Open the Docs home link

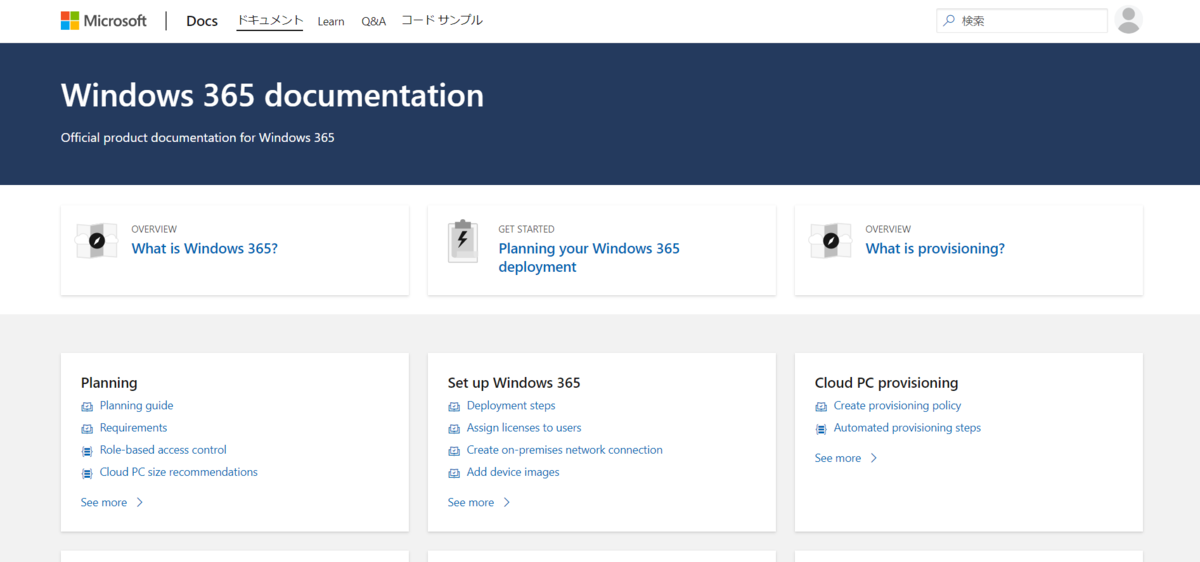(202, 21)
